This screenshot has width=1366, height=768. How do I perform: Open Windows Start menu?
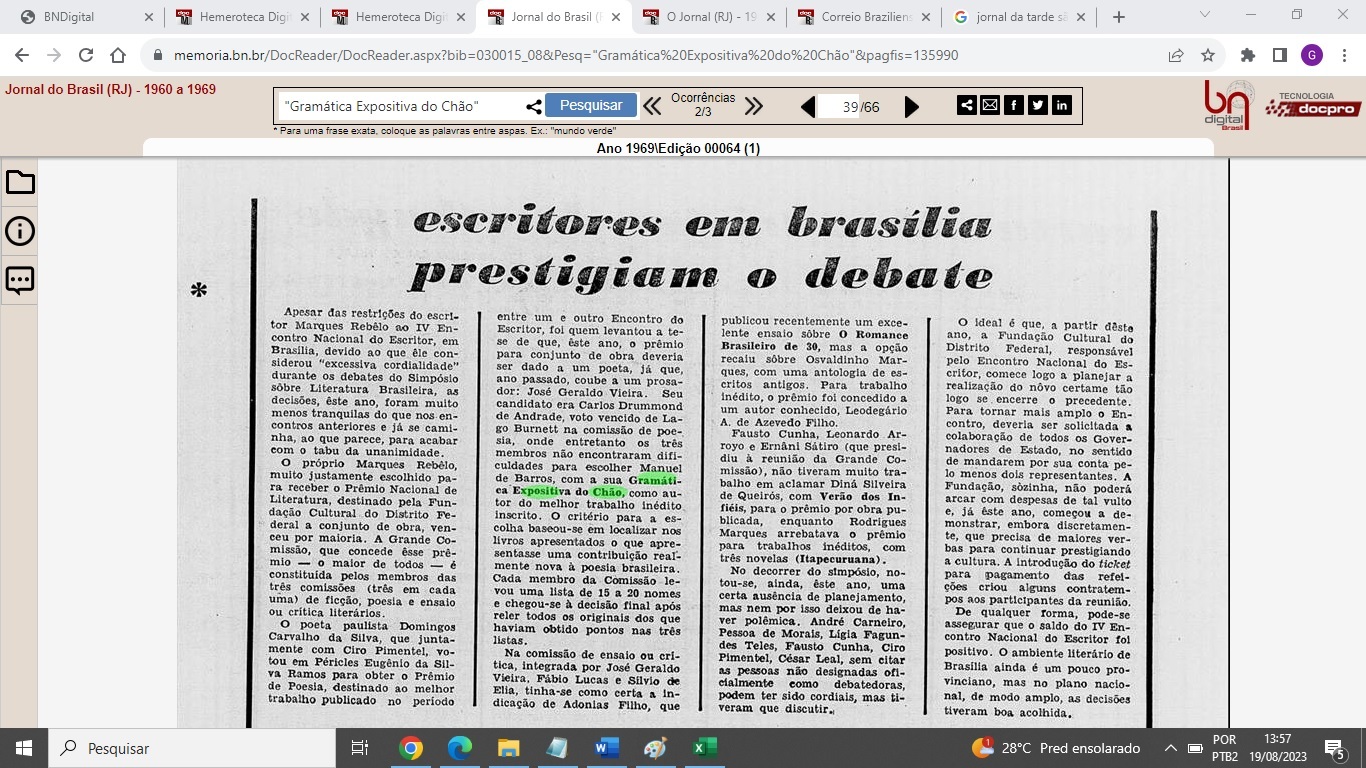point(24,748)
